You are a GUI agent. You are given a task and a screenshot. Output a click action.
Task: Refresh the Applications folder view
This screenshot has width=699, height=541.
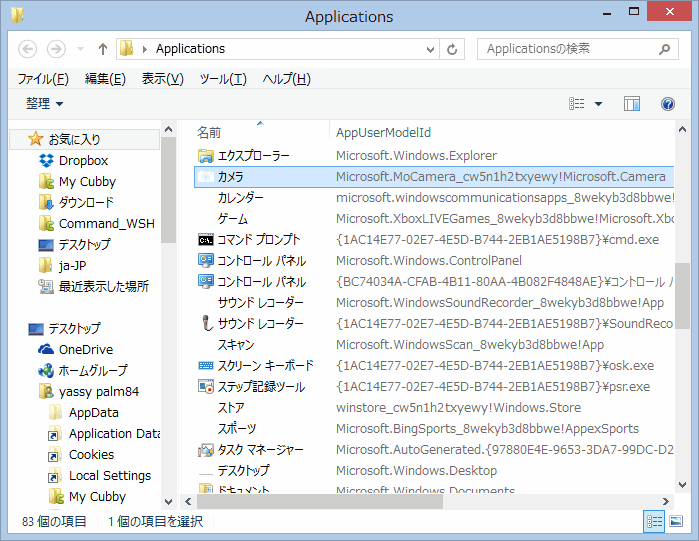click(x=452, y=49)
